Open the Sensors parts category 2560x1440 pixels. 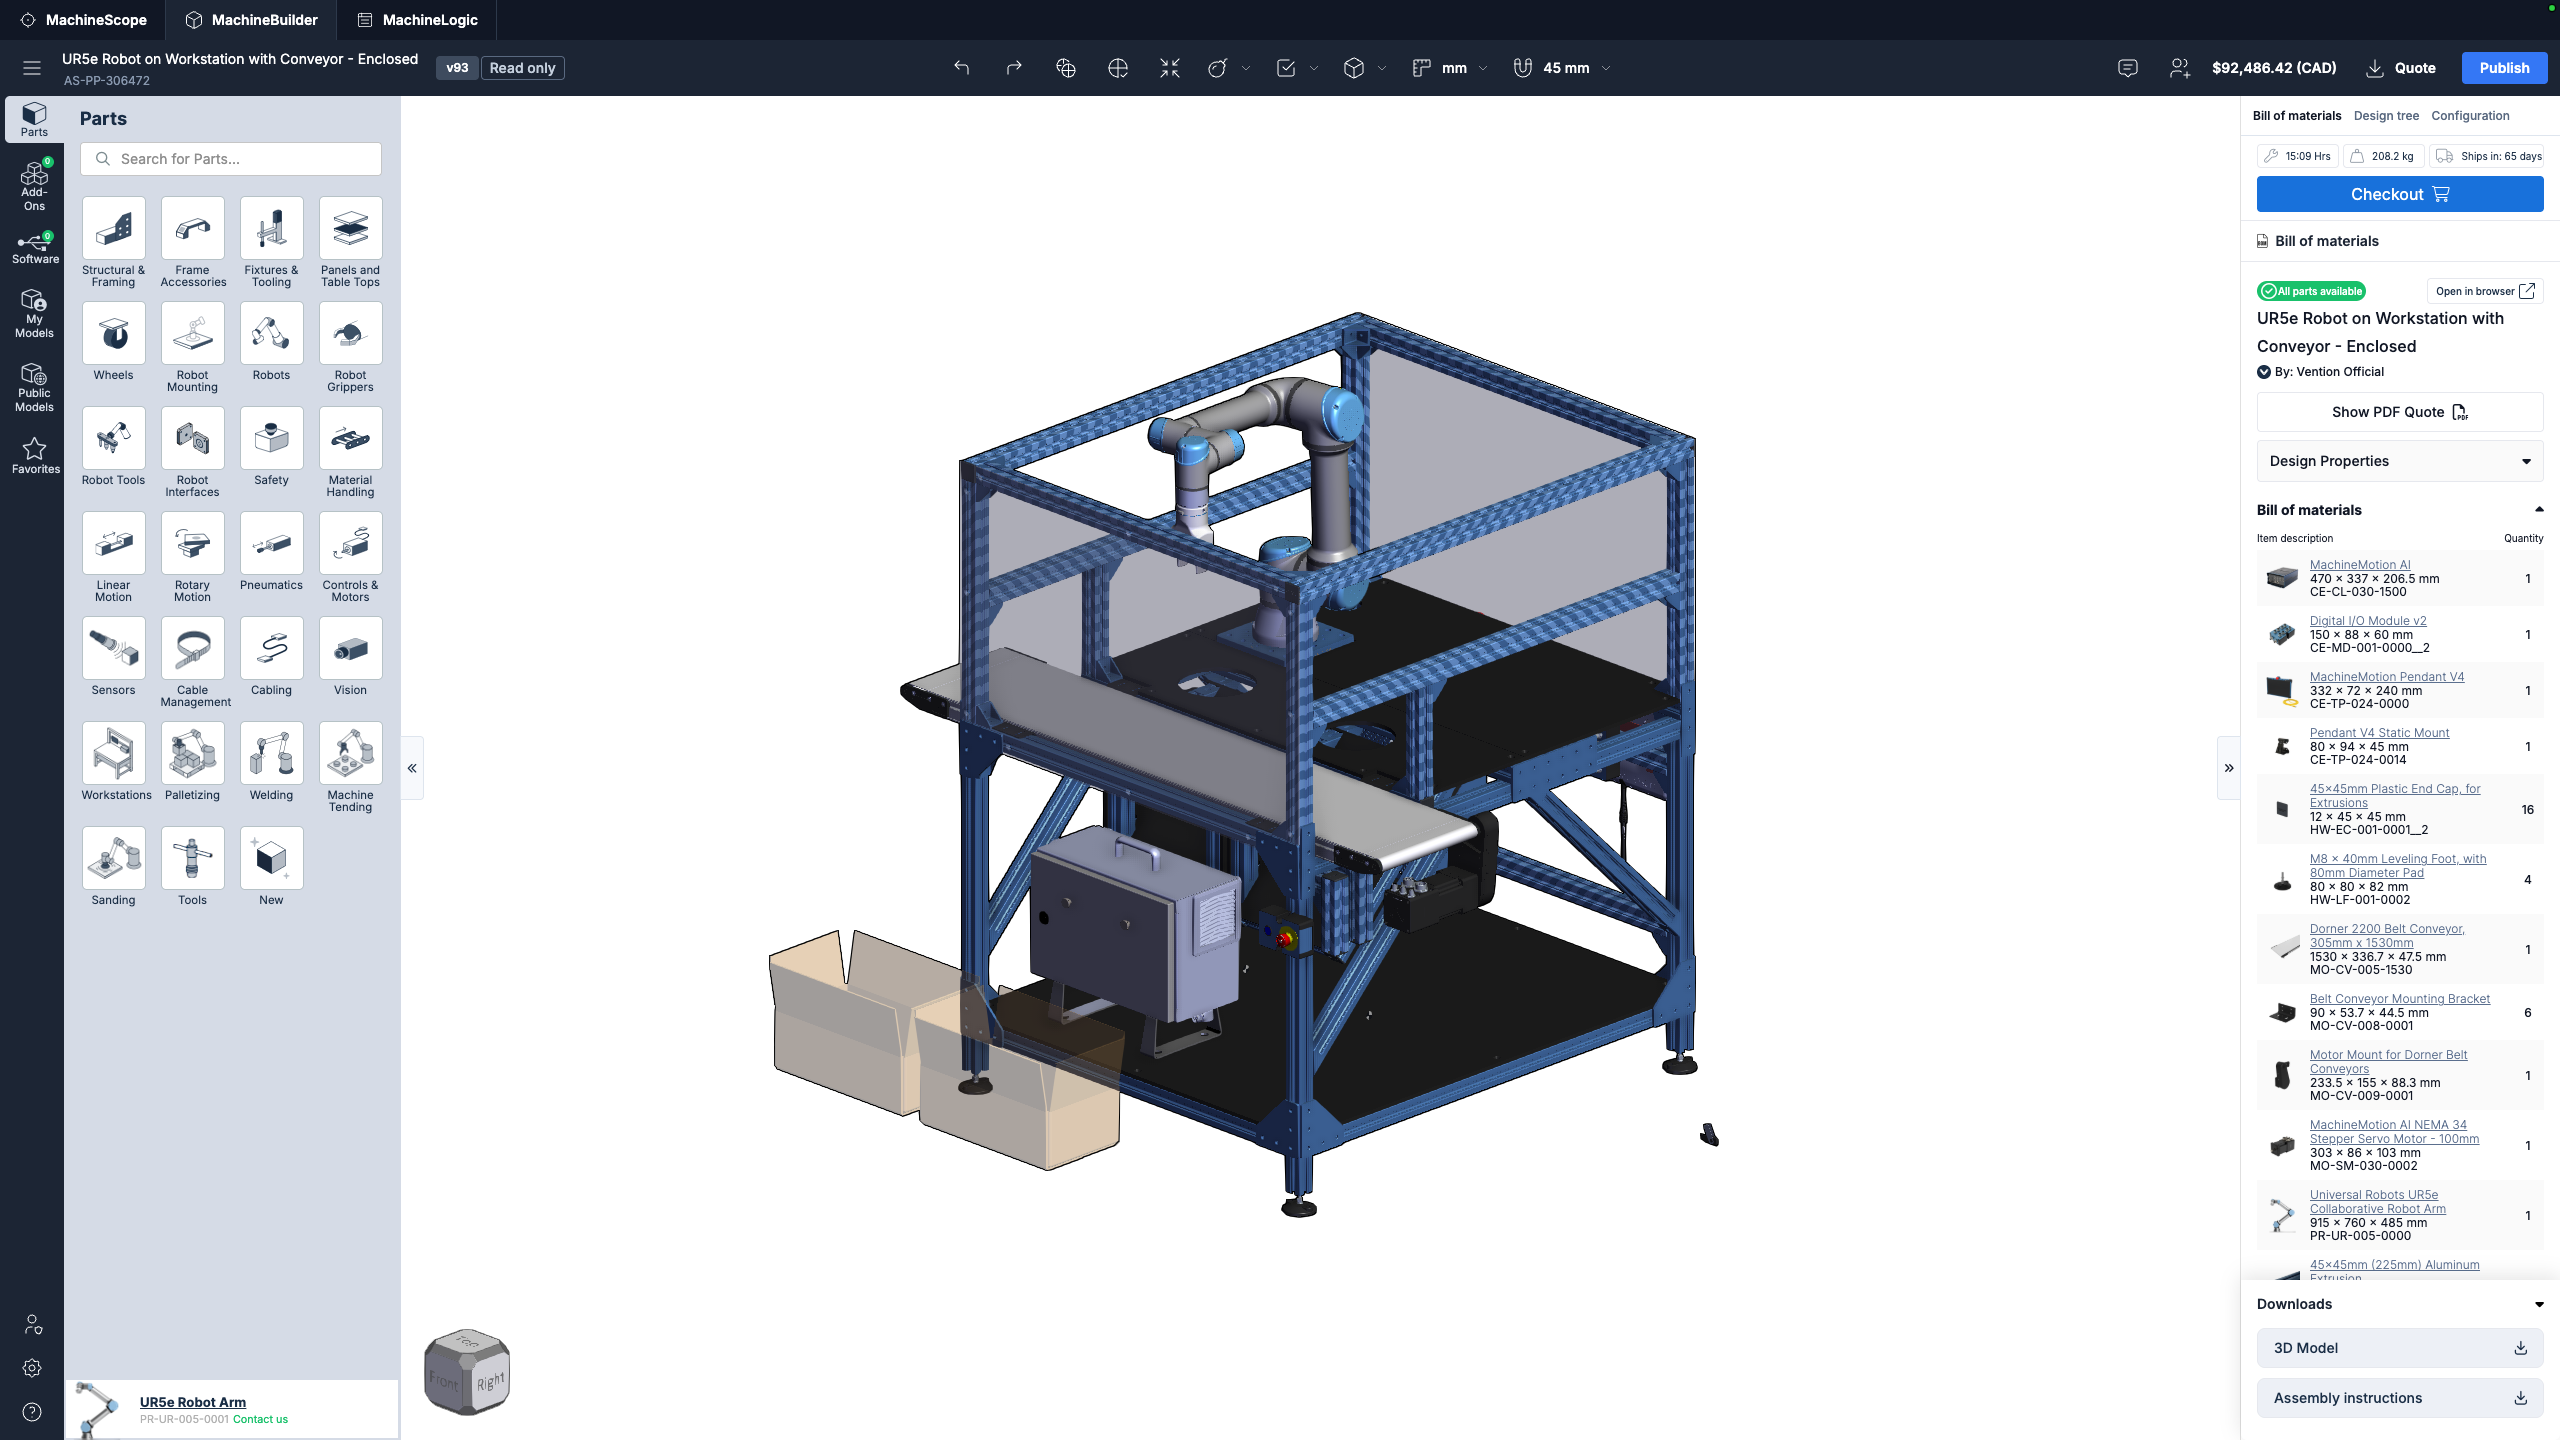(113, 657)
